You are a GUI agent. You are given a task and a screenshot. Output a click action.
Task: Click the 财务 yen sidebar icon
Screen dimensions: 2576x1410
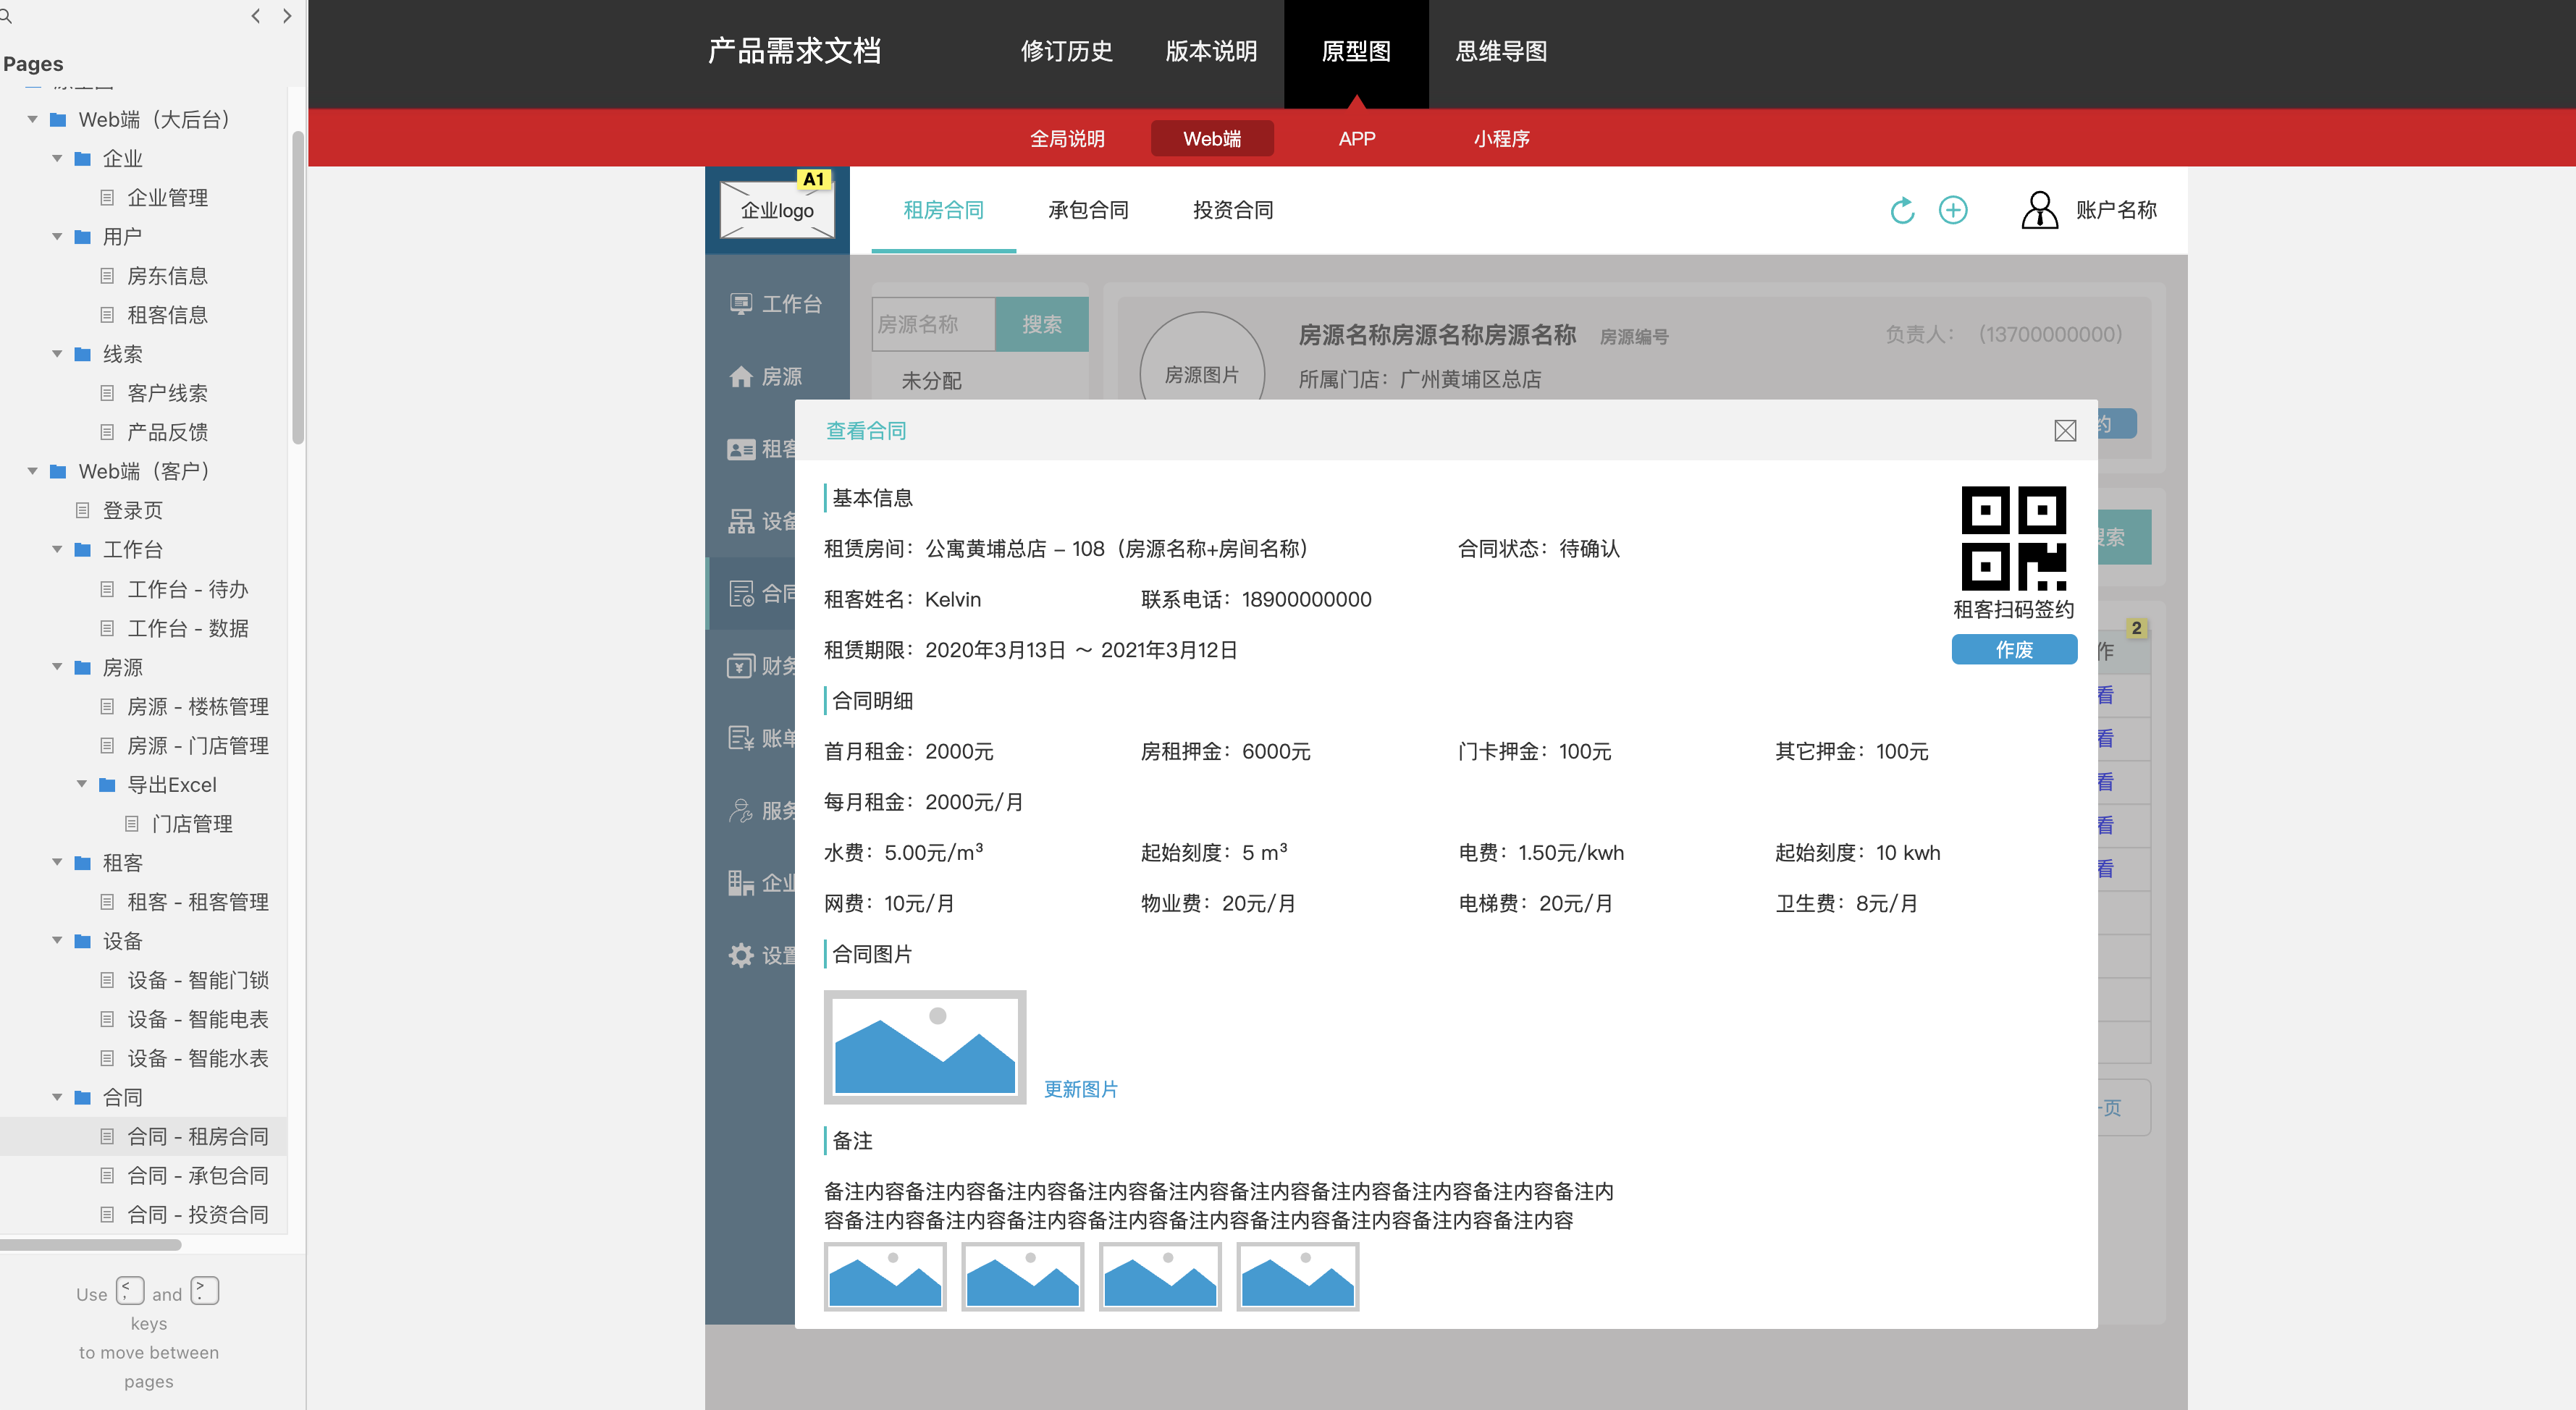741,666
